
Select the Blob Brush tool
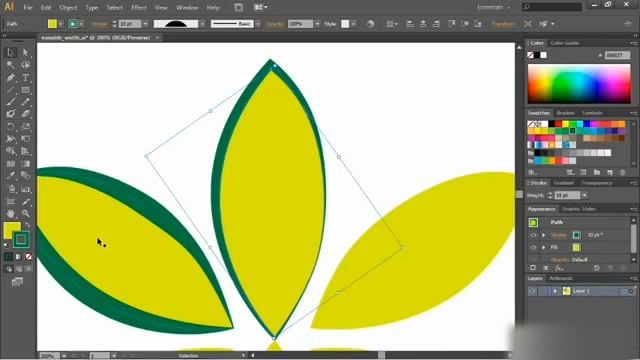click(x=11, y=114)
